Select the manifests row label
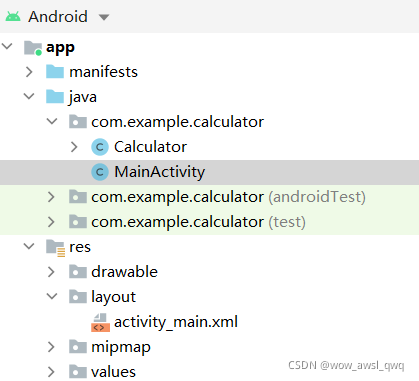419x381 pixels. (x=103, y=72)
